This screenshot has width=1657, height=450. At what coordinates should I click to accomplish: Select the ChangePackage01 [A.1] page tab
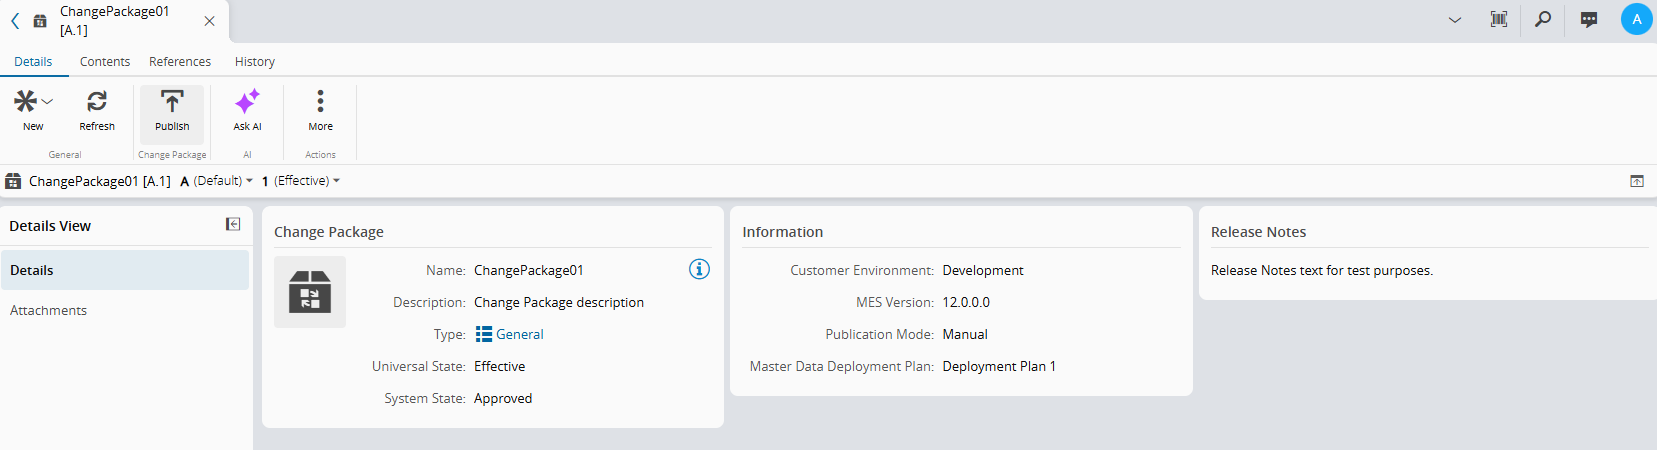tap(115, 21)
